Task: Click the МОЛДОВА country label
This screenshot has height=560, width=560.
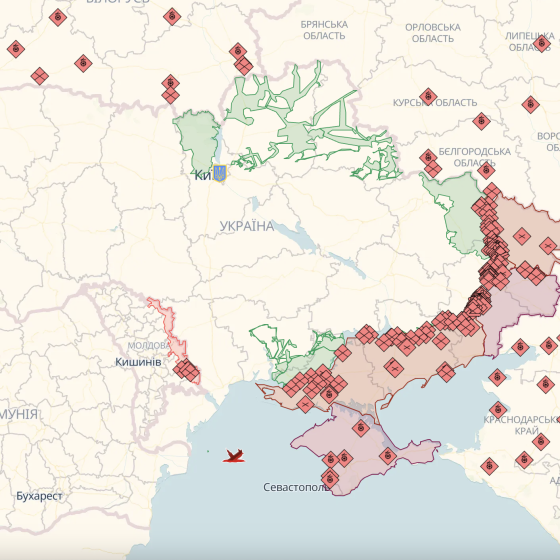Action: (149, 346)
